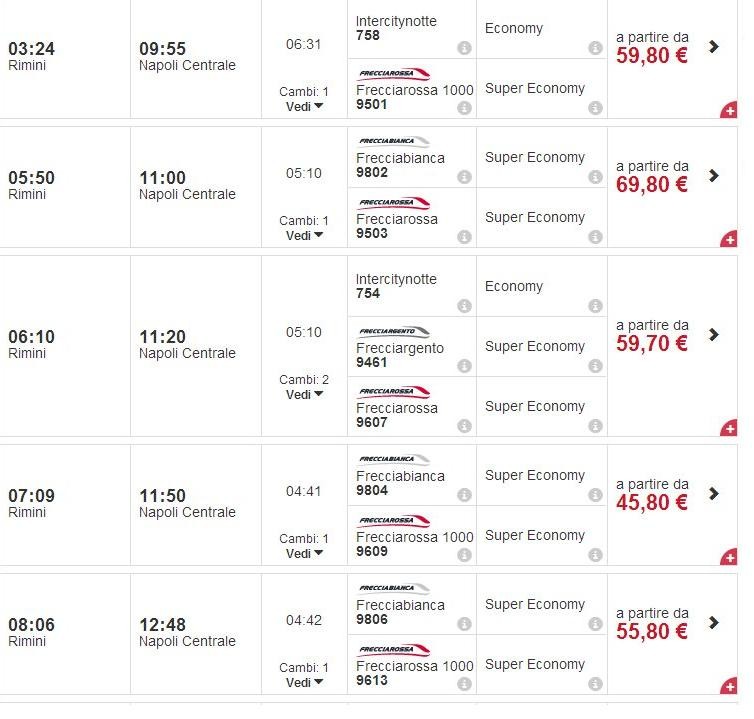Click info icon for Frecciabianca 9806

click(464, 624)
